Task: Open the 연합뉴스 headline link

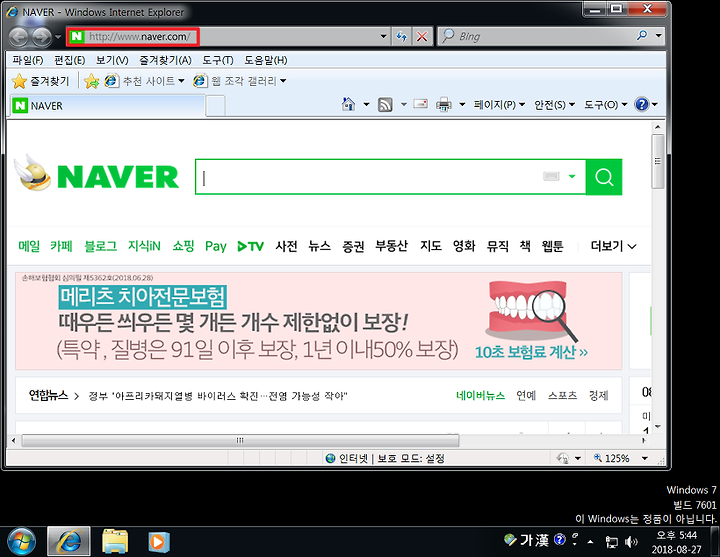Action: [x=217, y=396]
